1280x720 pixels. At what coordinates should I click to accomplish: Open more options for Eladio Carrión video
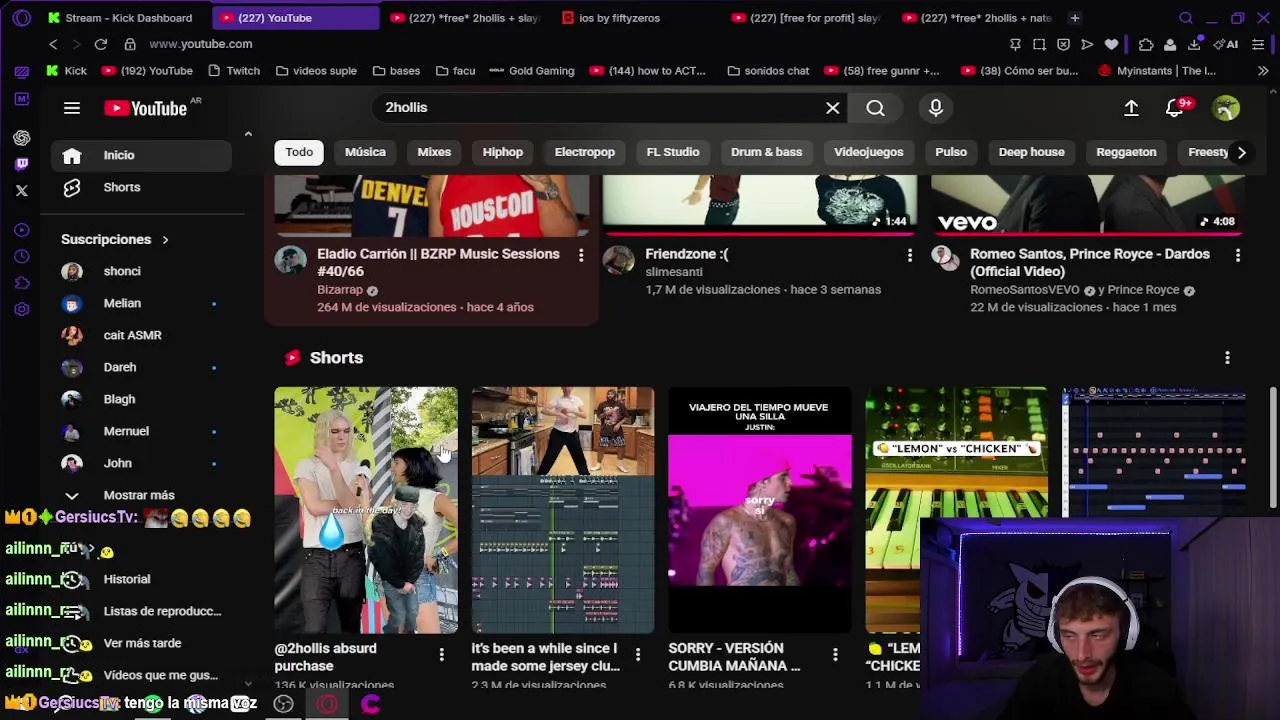click(x=581, y=255)
